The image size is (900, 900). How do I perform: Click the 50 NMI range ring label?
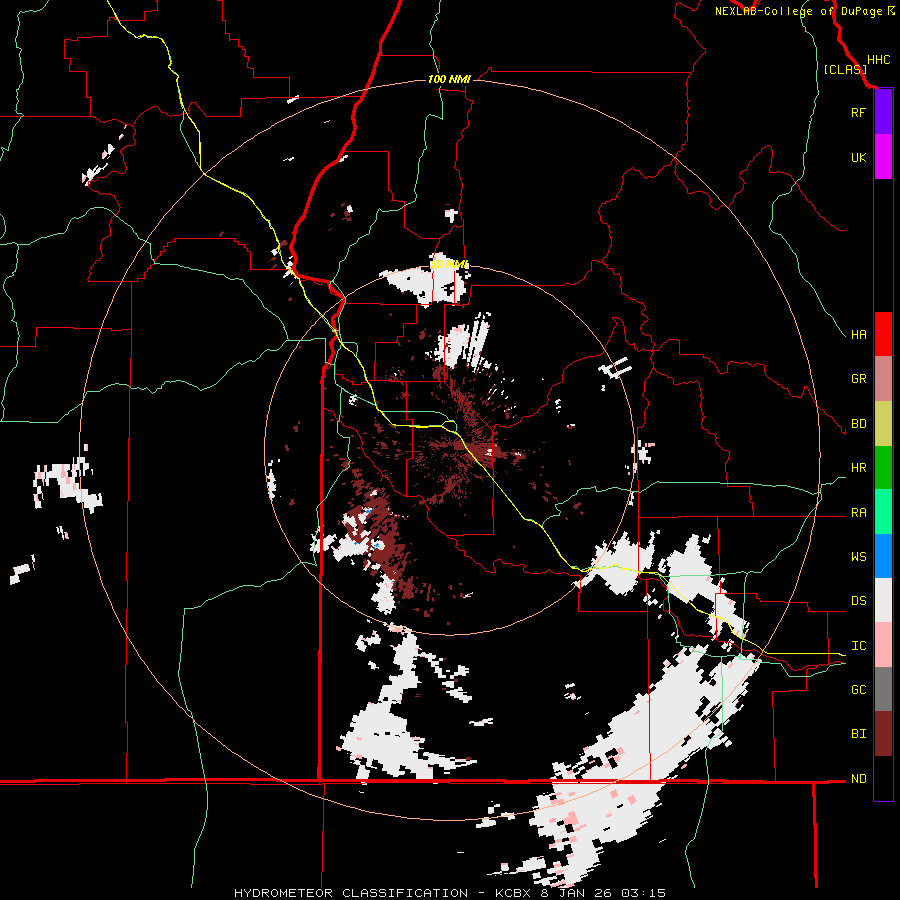pyautogui.click(x=449, y=264)
